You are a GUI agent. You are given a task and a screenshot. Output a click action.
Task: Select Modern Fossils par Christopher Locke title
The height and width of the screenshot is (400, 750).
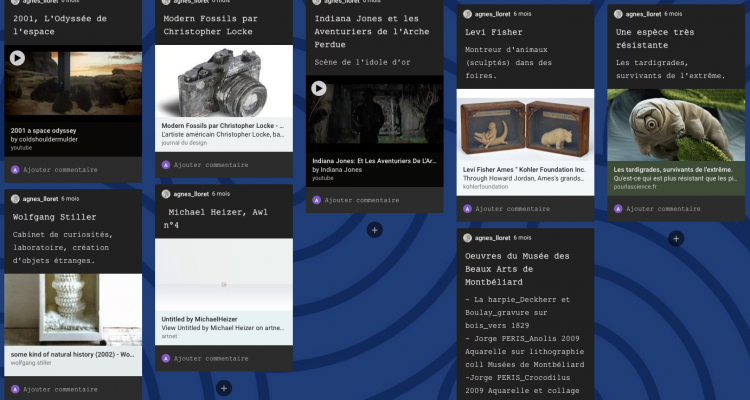210,25
